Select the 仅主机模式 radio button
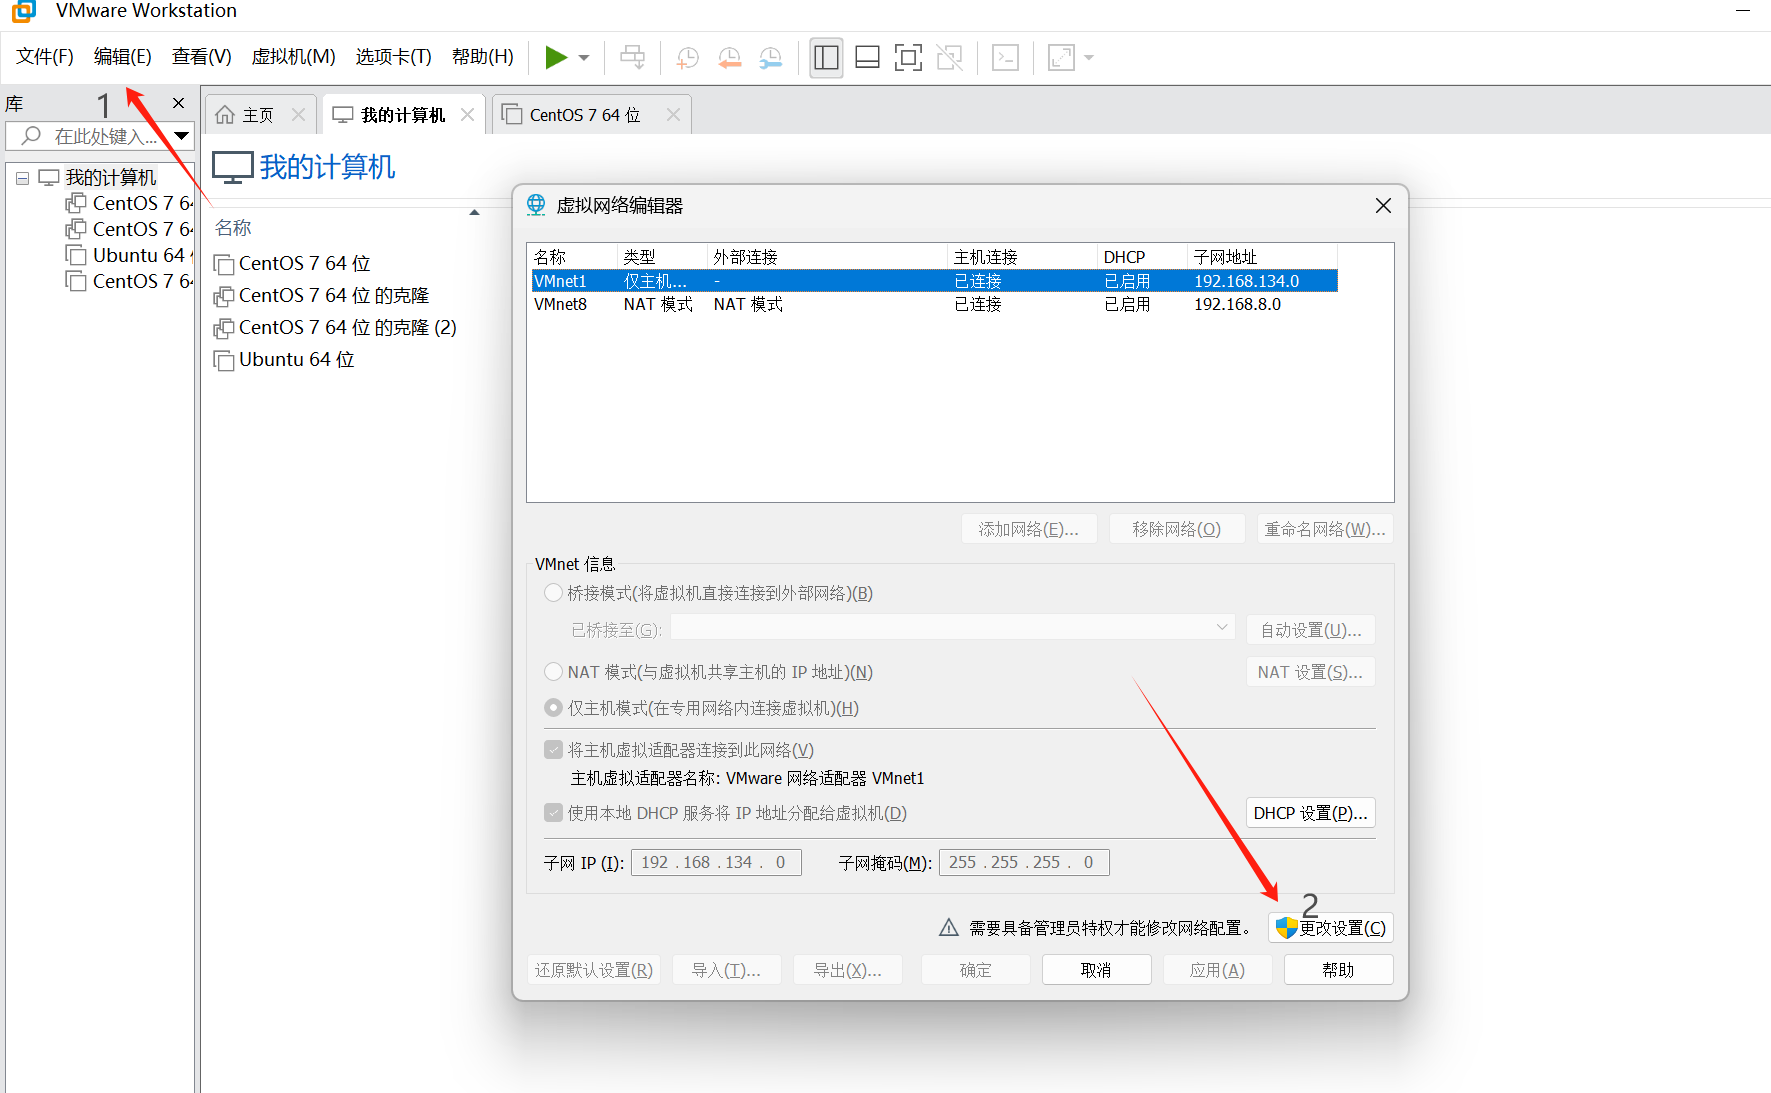Image resolution: width=1771 pixels, height=1093 pixels. coord(553,708)
